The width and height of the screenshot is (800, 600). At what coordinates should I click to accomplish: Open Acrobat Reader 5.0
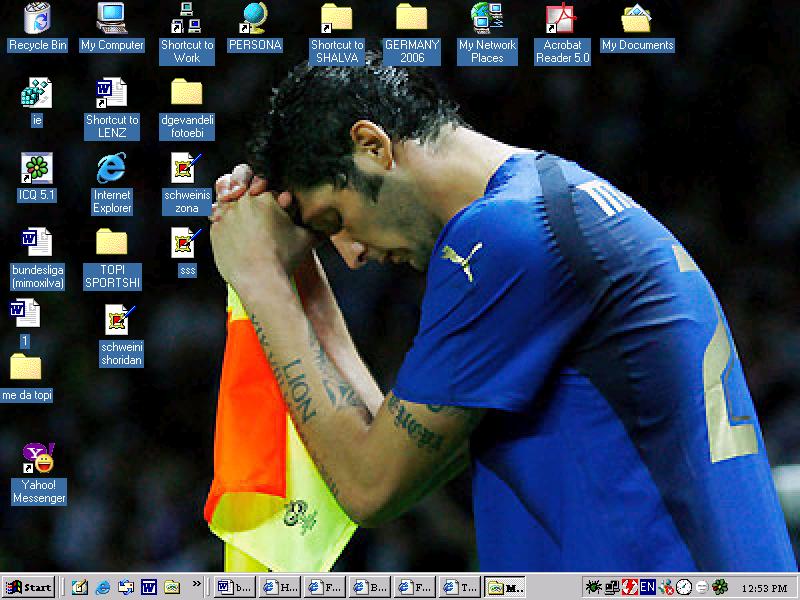point(561,18)
